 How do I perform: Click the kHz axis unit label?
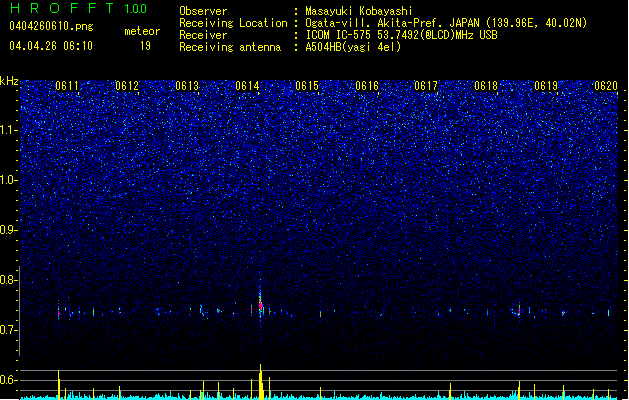click(x=9, y=81)
